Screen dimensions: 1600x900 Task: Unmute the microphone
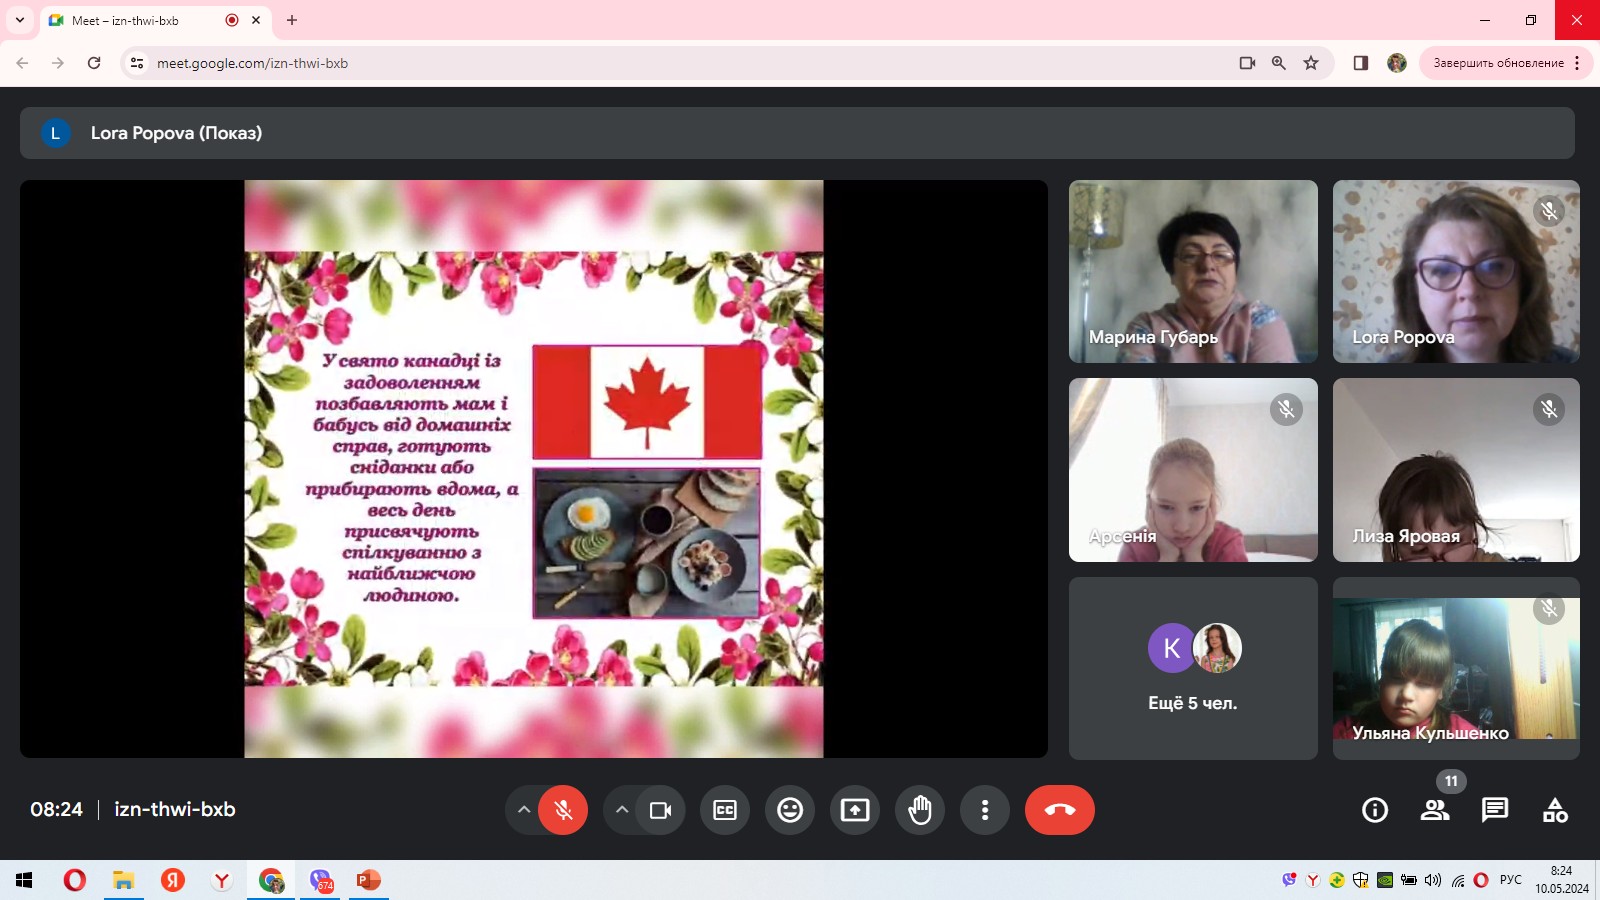(x=563, y=810)
